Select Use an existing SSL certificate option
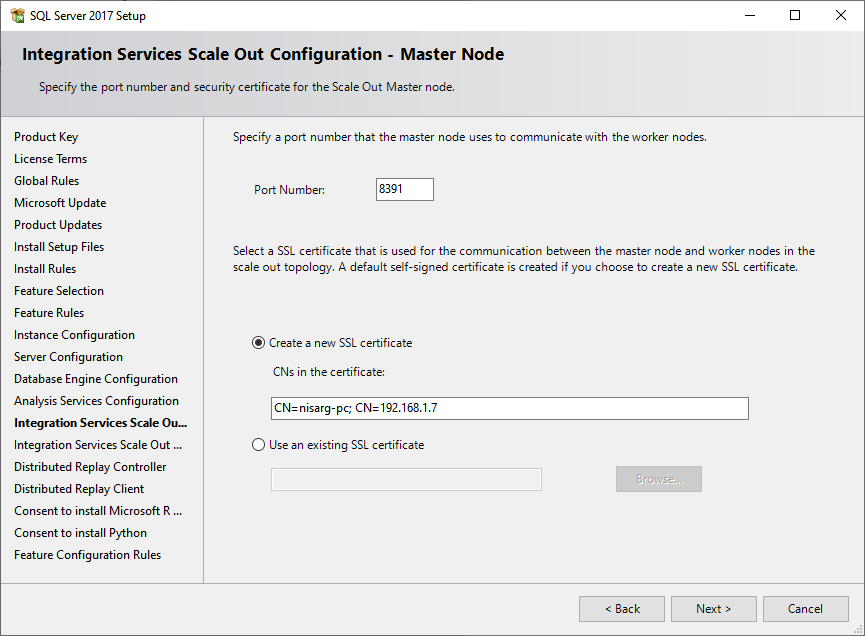Viewport: 865px width, 636px height. click(260, 445)
